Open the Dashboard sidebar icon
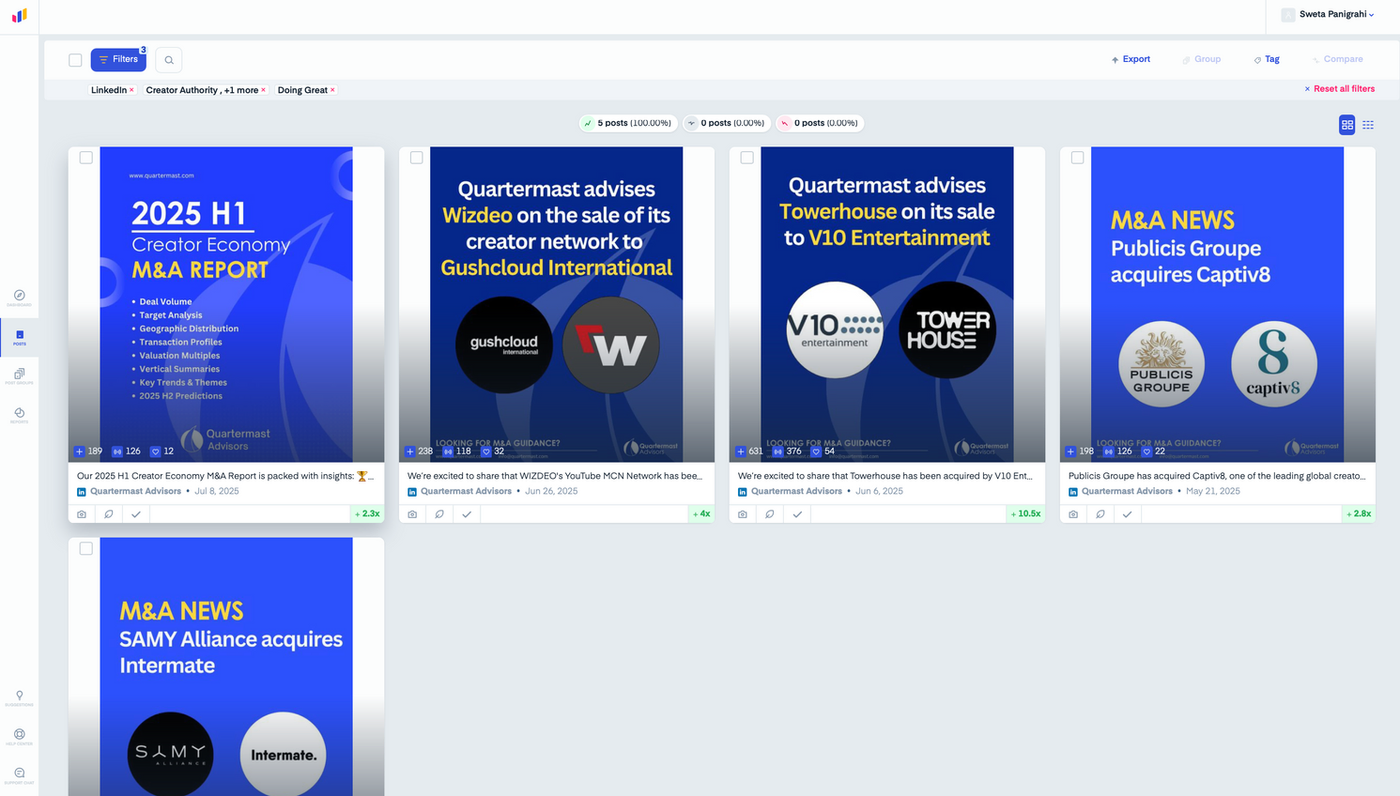This screenshot has width=1400, height=796. coord(19,297)
